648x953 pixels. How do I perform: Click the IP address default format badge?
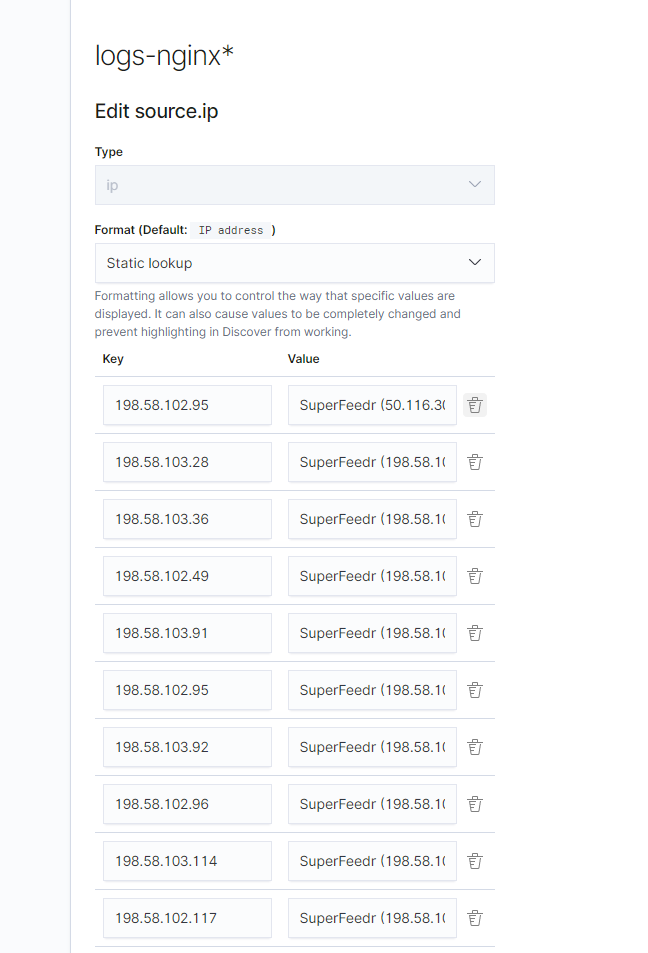231,229
